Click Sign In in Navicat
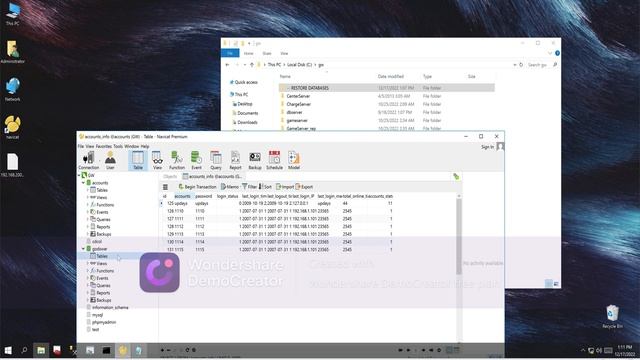The height and width of the screenshot is (360, 640). point(487,147)
